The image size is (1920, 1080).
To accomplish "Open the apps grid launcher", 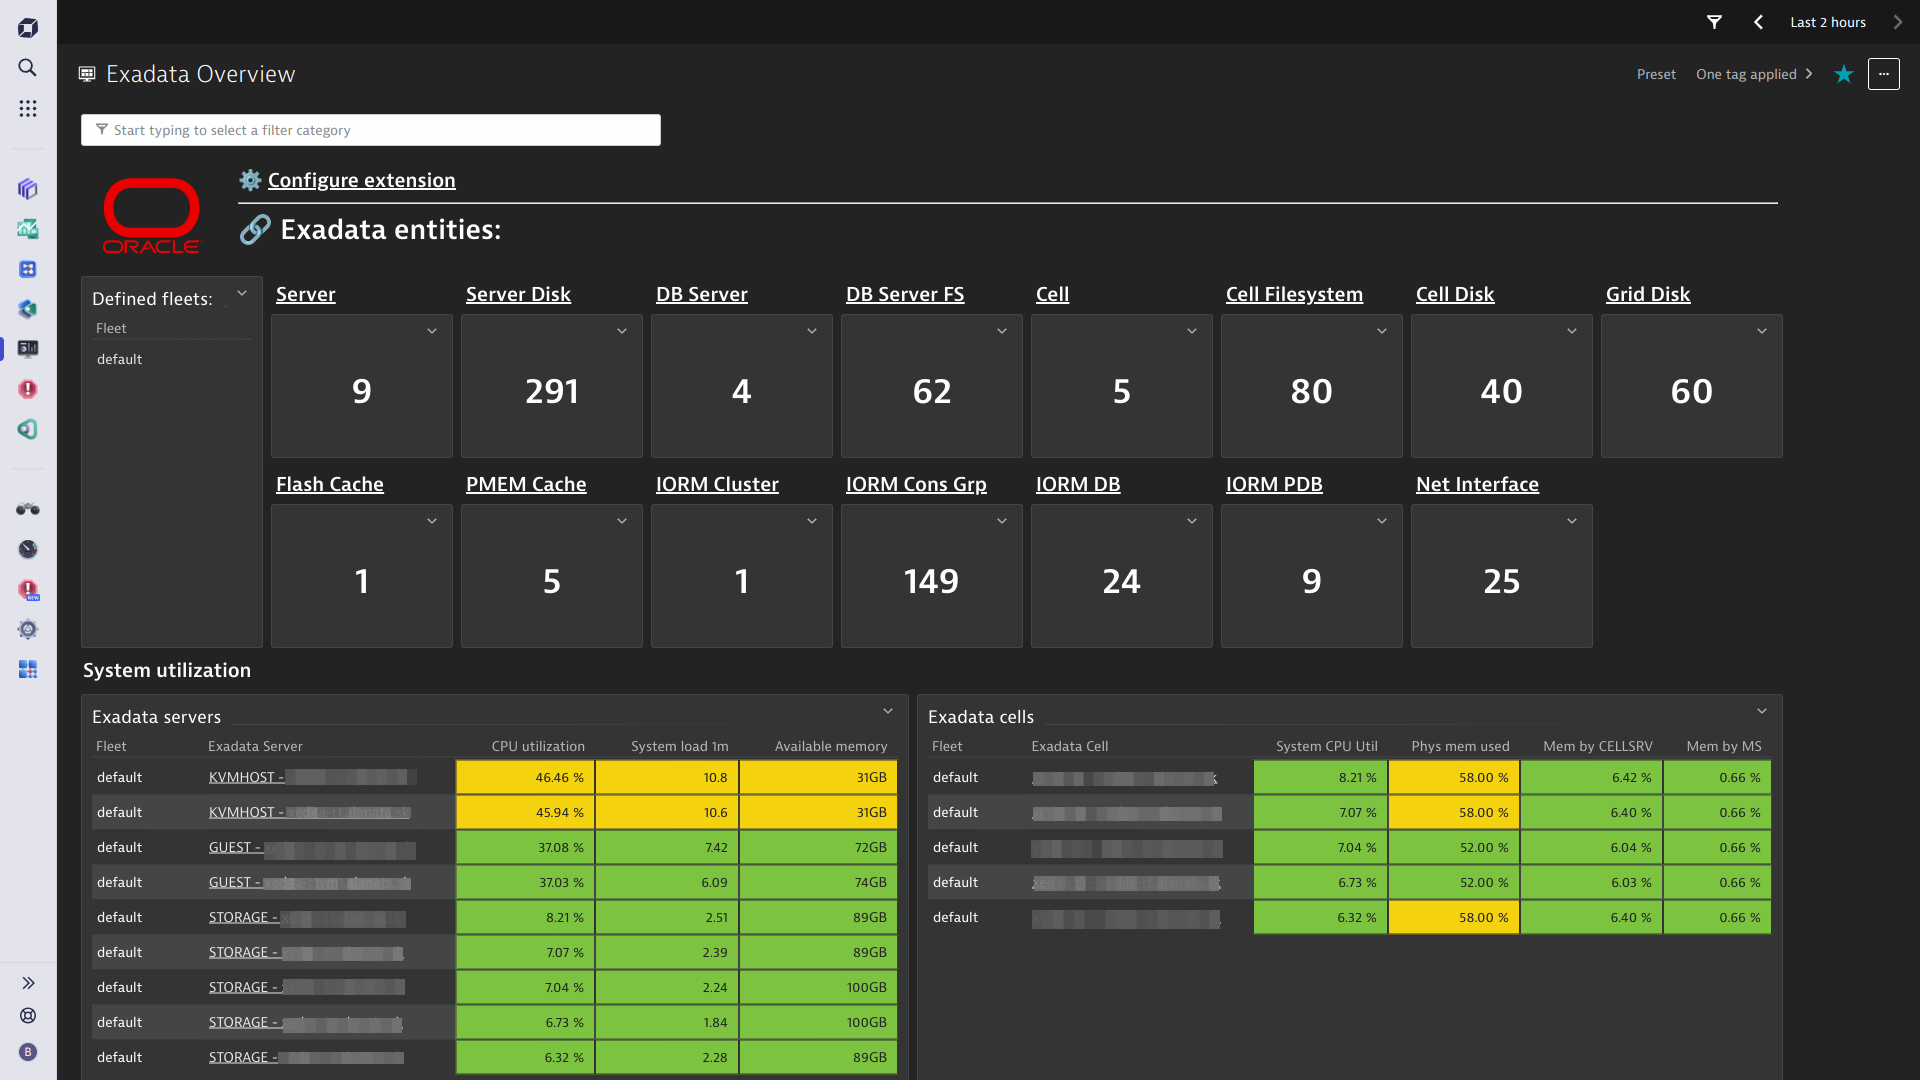I will pos(28,108).
